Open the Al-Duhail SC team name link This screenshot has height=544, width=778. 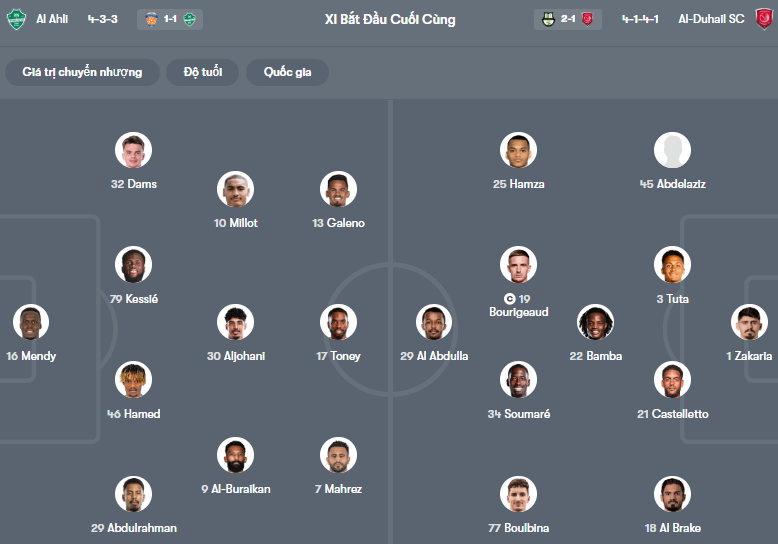pyautogui.click(x=711, y=19)
